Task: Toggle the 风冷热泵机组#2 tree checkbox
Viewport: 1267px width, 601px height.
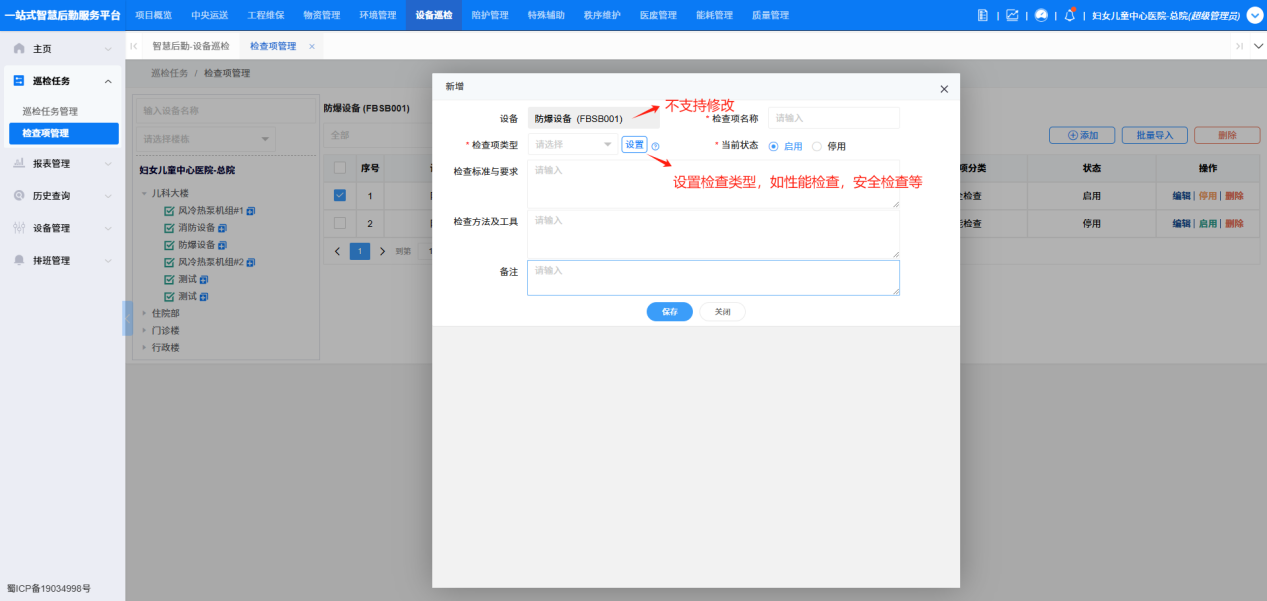Action: [x=169, y=262]
